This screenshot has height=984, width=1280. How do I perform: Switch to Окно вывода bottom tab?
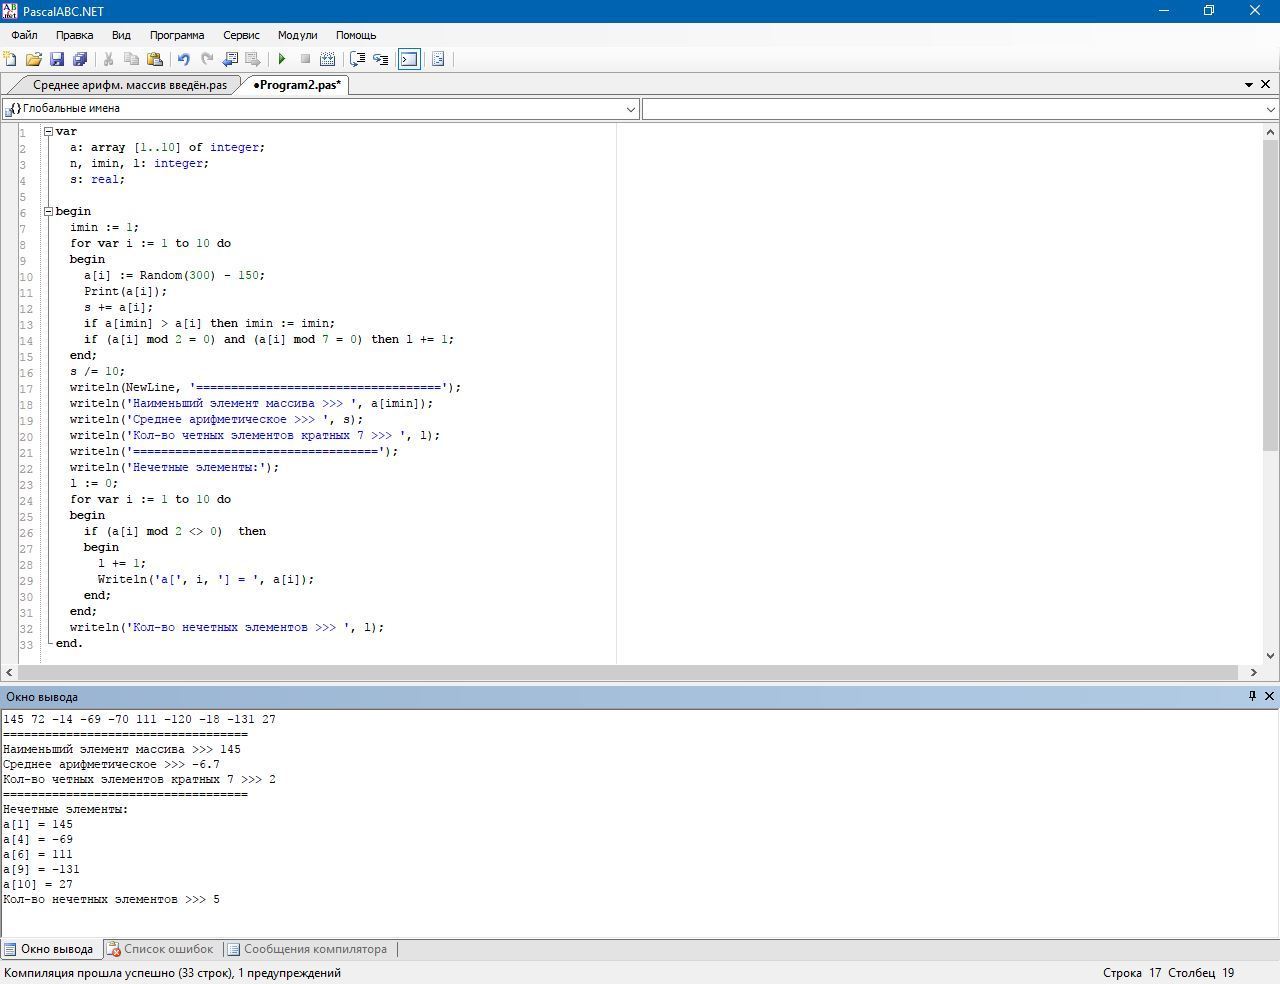pos(49,949)
